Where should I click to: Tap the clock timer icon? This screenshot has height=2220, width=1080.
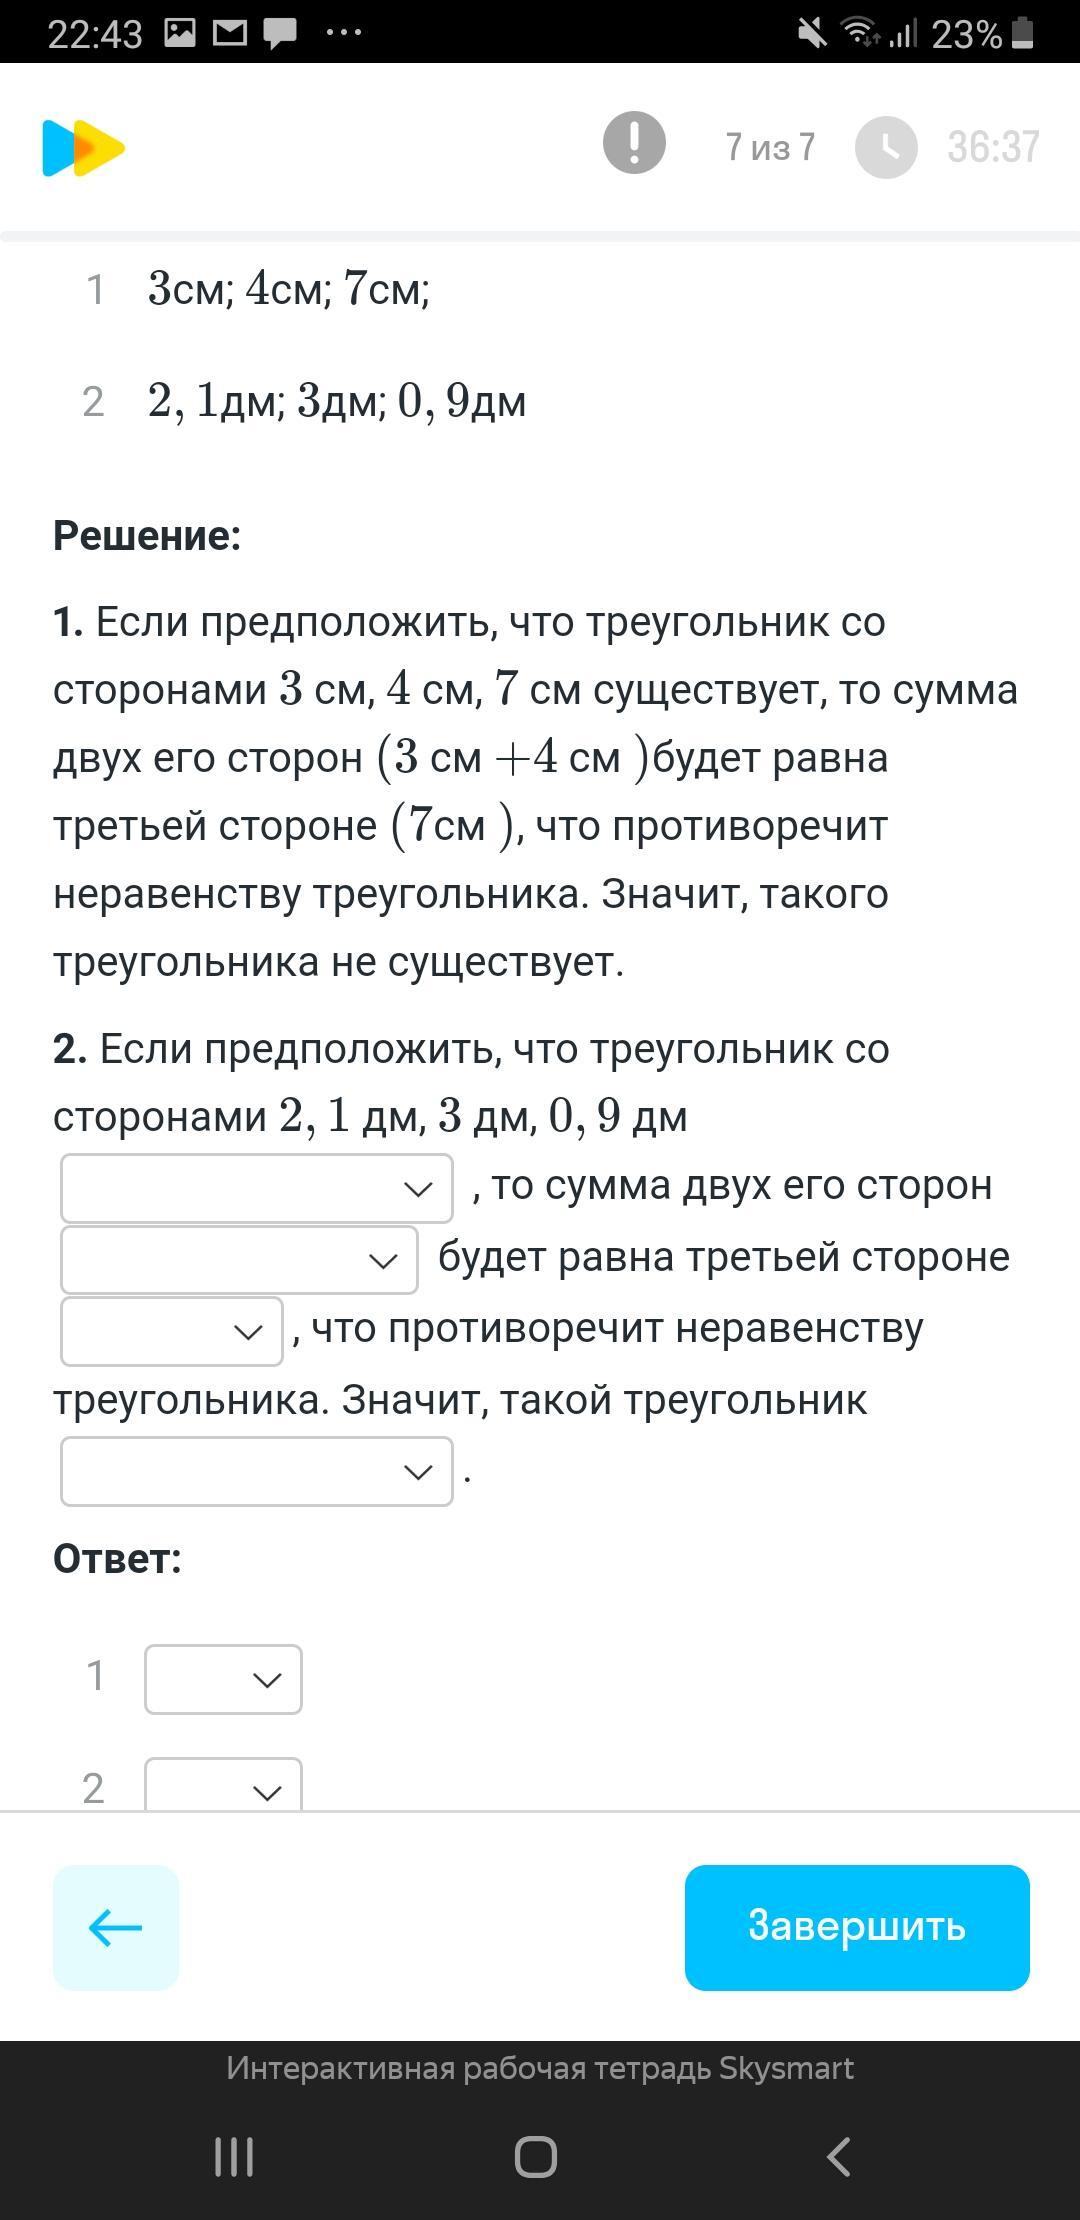point(886,148)
